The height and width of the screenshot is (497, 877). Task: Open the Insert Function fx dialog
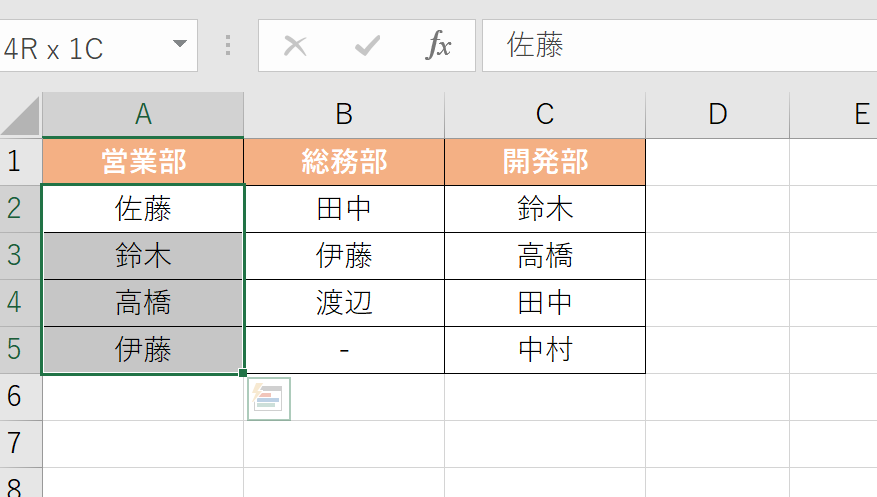pyautogui.click(x=438, y=46)
